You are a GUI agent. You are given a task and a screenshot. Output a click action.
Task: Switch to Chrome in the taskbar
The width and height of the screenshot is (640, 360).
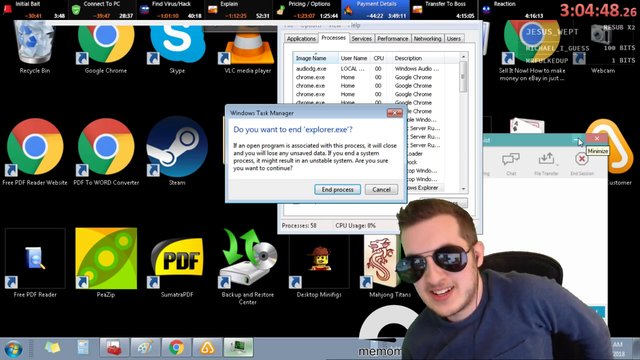(x=176, y=348)
